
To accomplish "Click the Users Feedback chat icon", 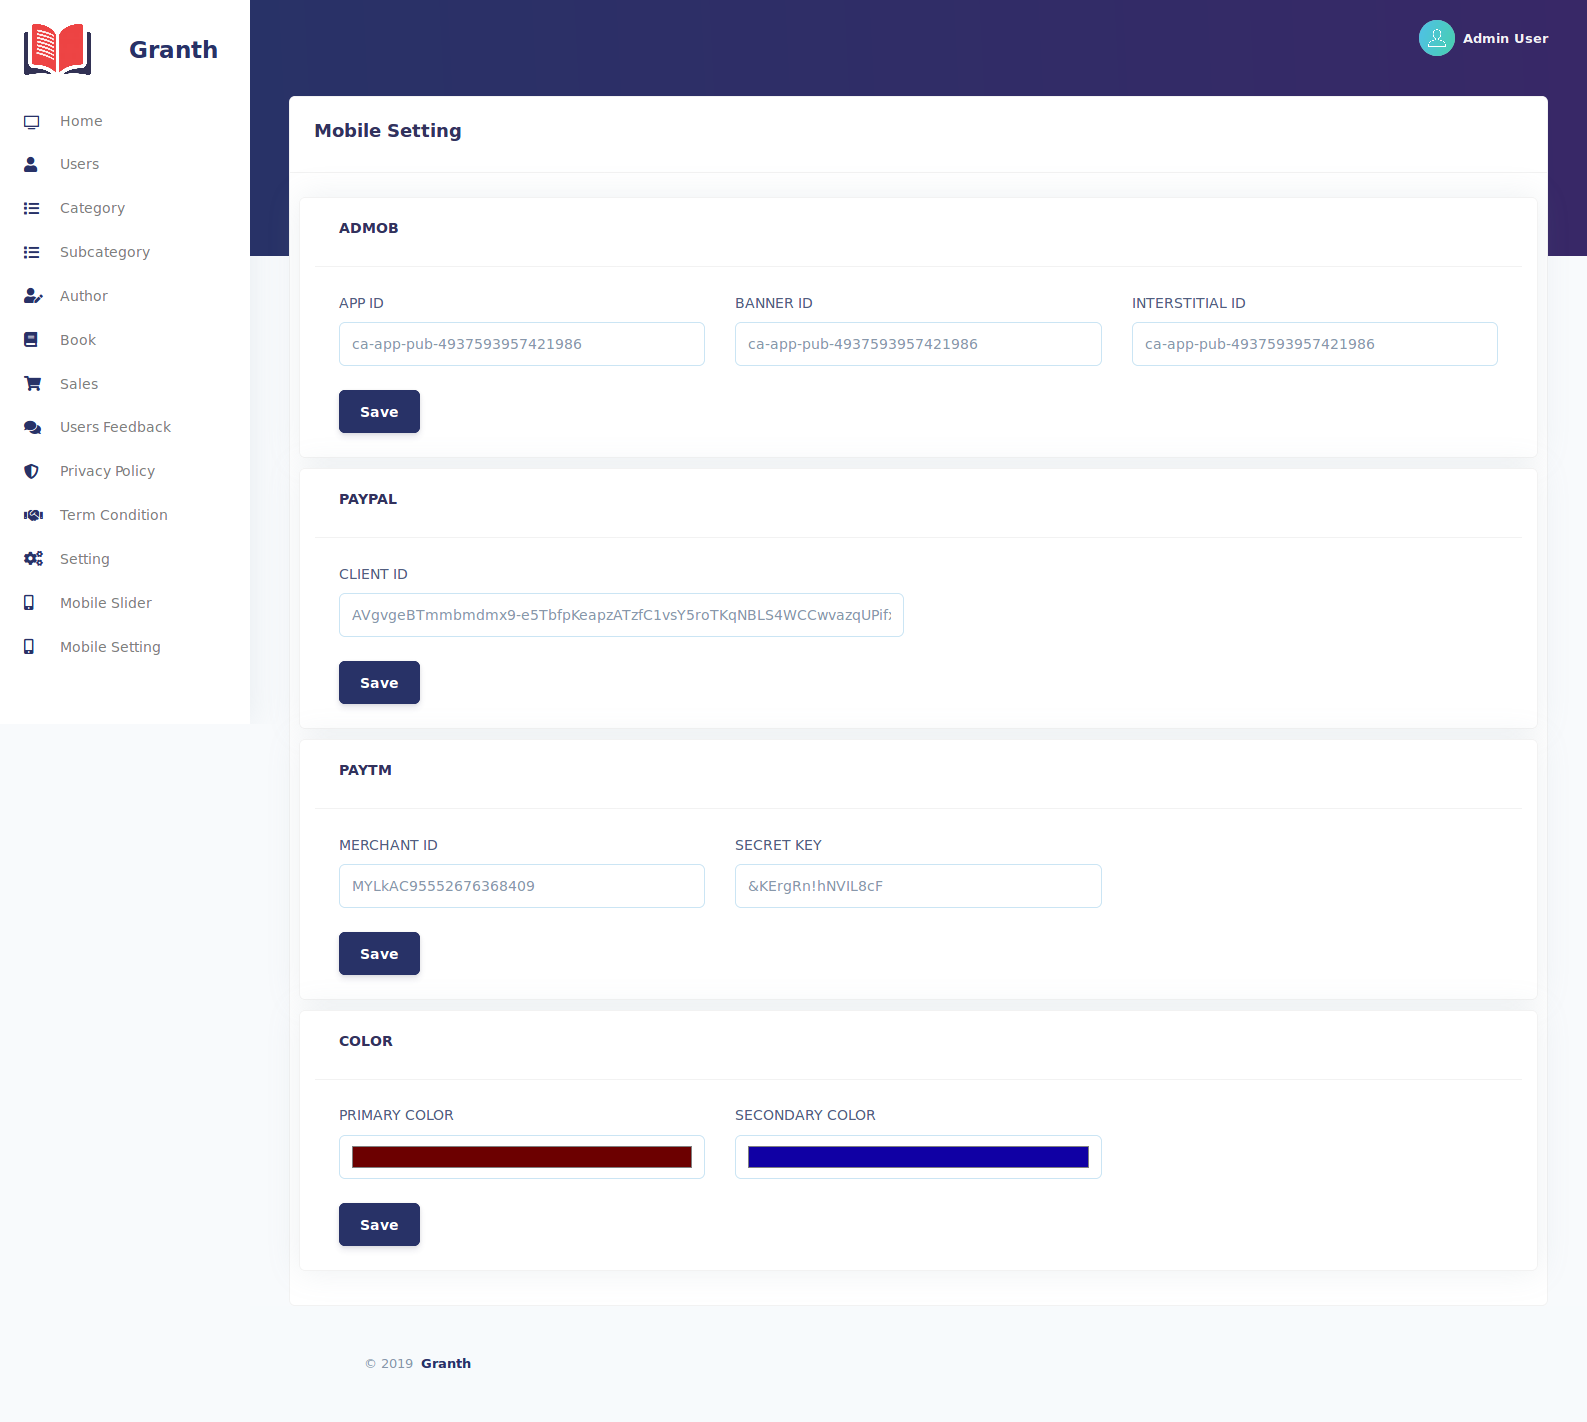I will pos(33,428).
